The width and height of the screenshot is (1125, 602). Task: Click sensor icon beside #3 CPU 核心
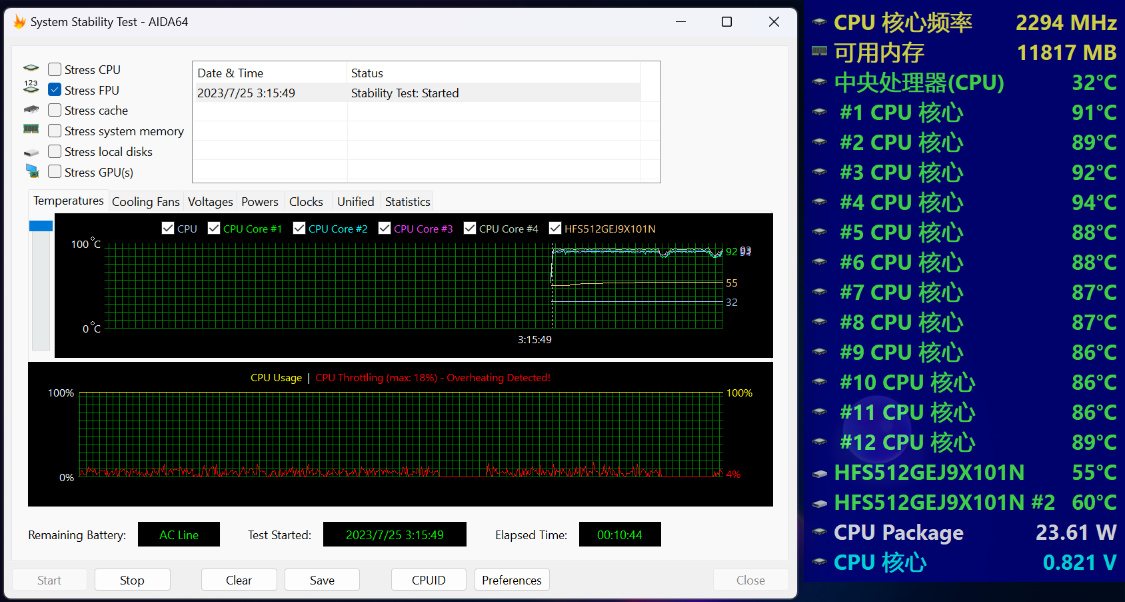[819, 172]
